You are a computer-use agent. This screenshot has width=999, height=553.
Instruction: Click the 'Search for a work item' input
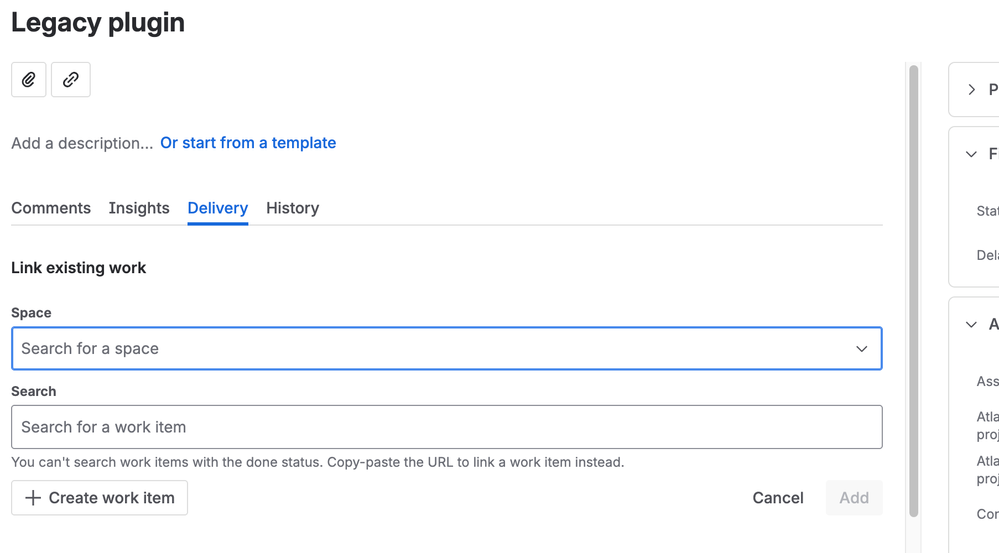[x=446, y=427]
